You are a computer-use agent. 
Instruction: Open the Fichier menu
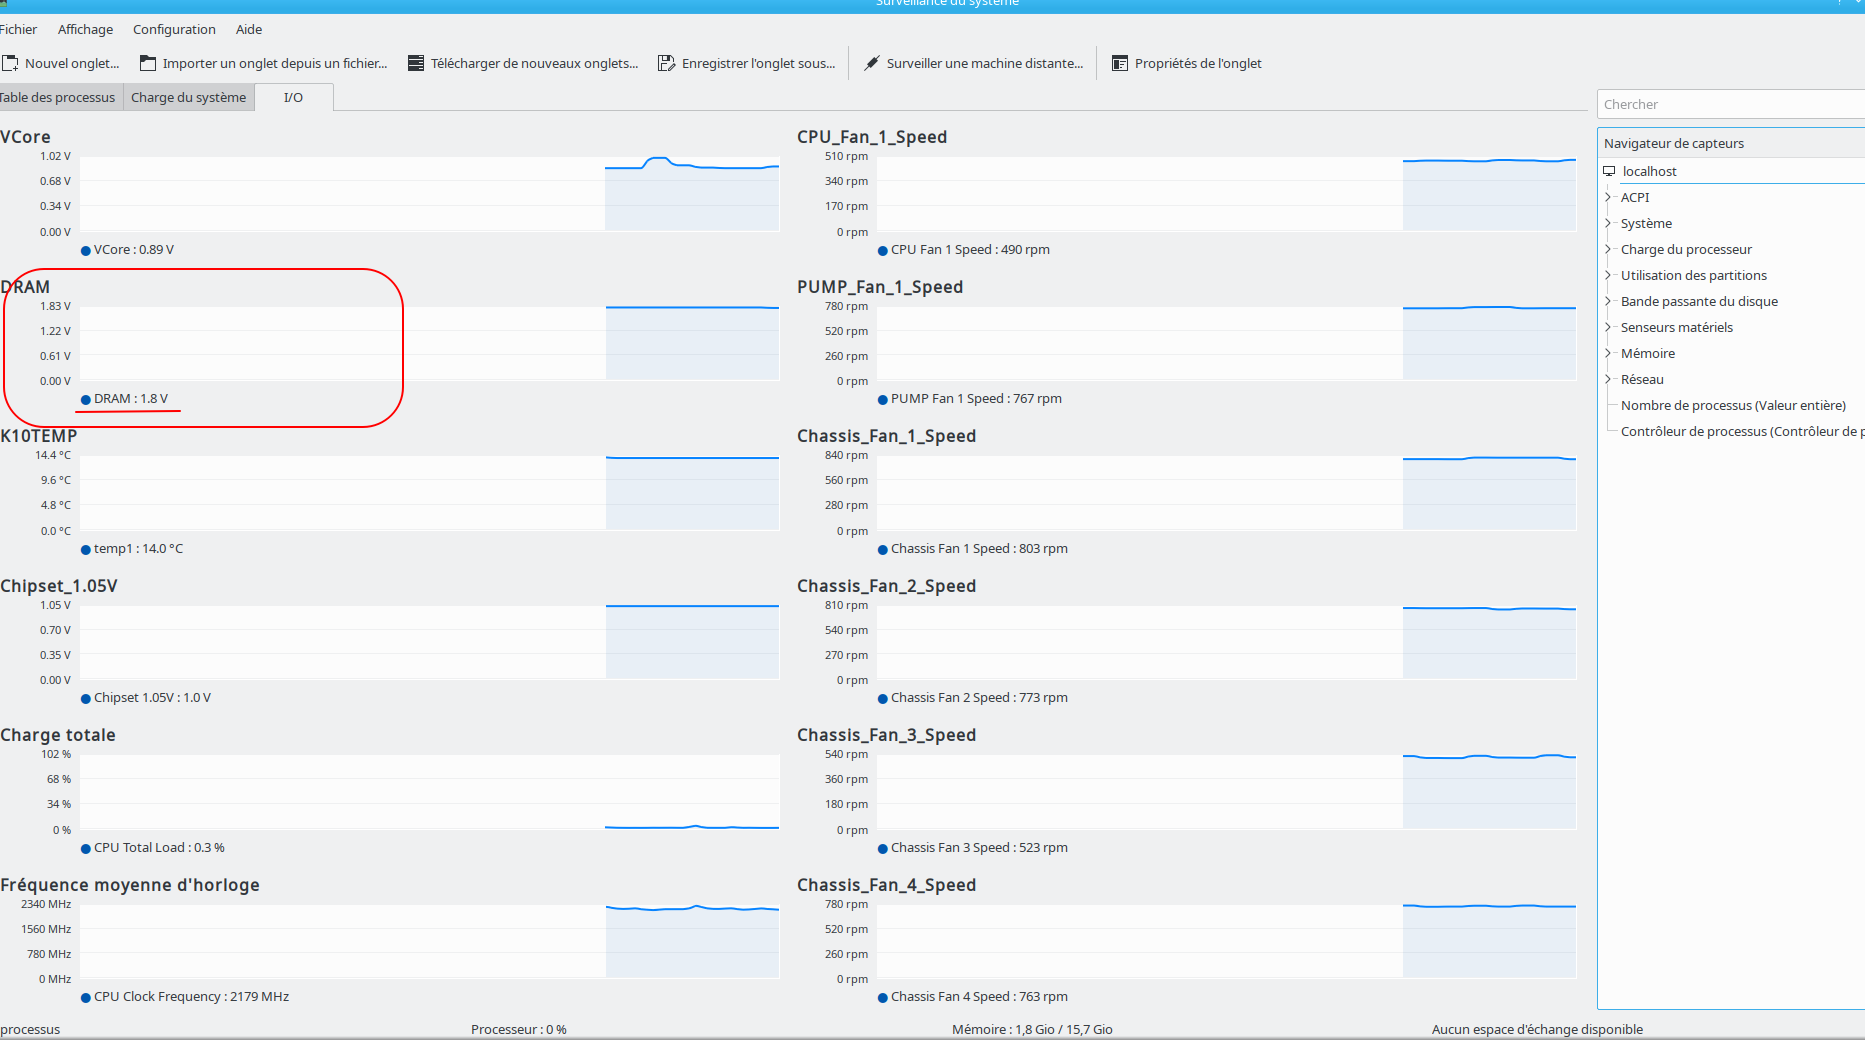pos(18,29)
